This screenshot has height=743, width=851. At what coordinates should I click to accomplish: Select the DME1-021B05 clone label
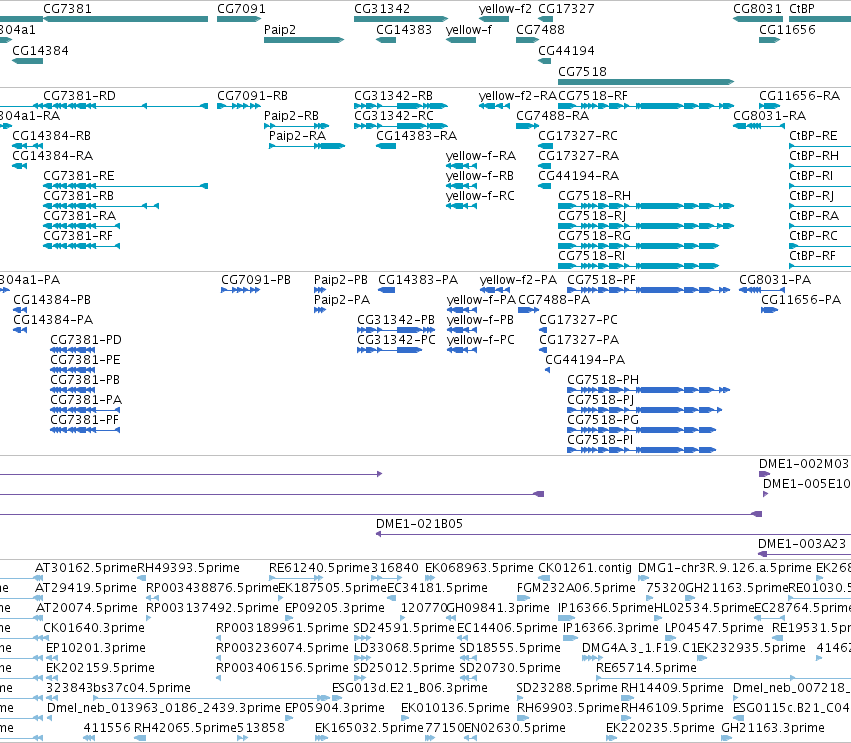tap(419, 524)
